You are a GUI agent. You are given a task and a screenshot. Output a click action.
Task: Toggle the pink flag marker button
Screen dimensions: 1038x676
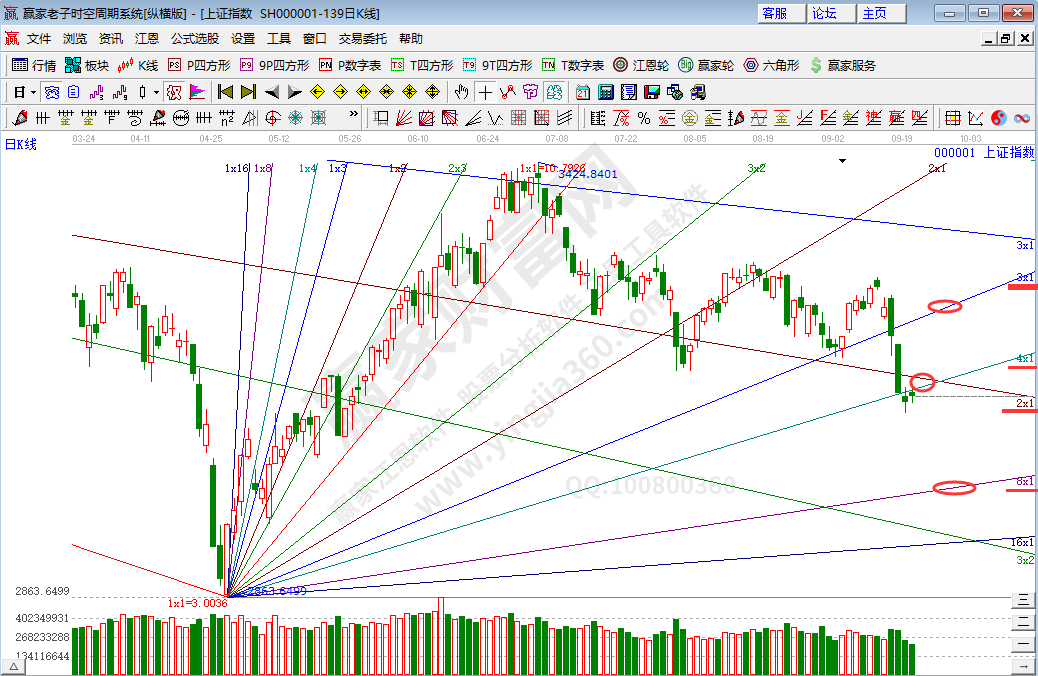197,92
